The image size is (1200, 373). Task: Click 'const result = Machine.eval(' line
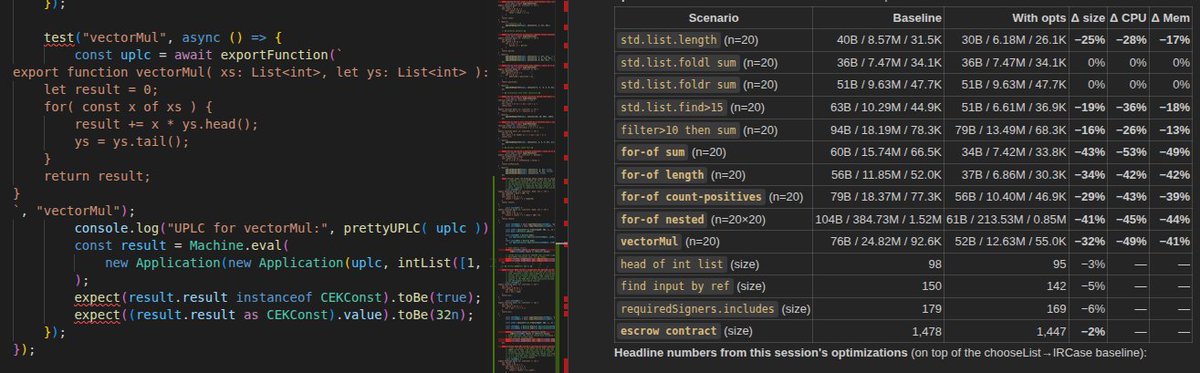[x=183, y=246]
